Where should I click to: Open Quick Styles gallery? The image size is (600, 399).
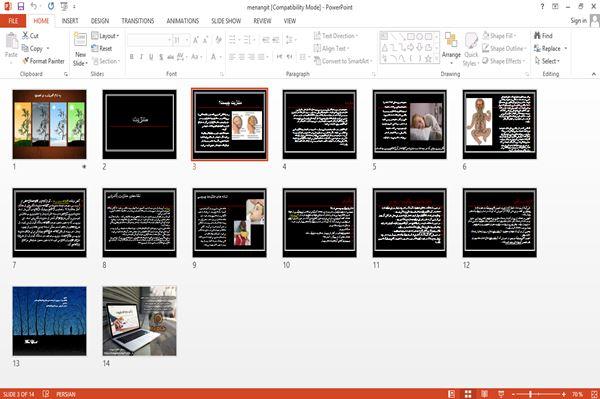[471, 50]
